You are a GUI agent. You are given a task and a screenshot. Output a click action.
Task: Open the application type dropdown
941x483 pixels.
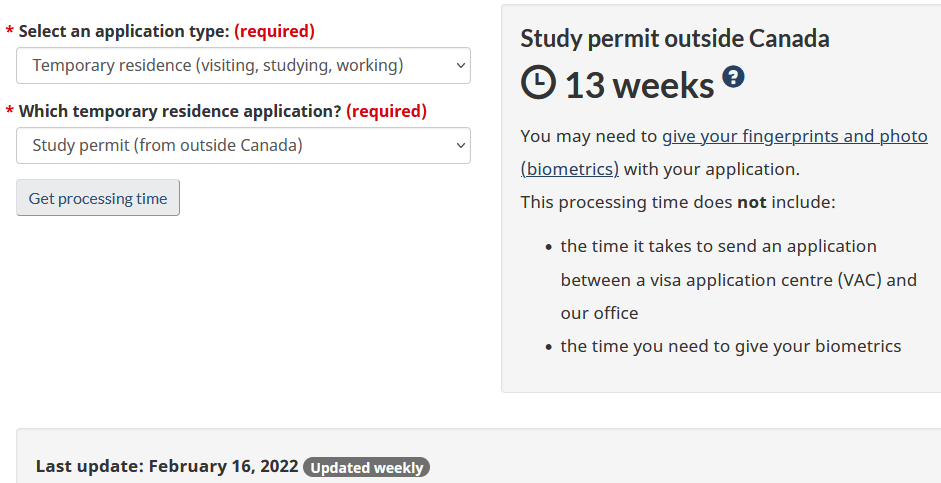(243, 66)
